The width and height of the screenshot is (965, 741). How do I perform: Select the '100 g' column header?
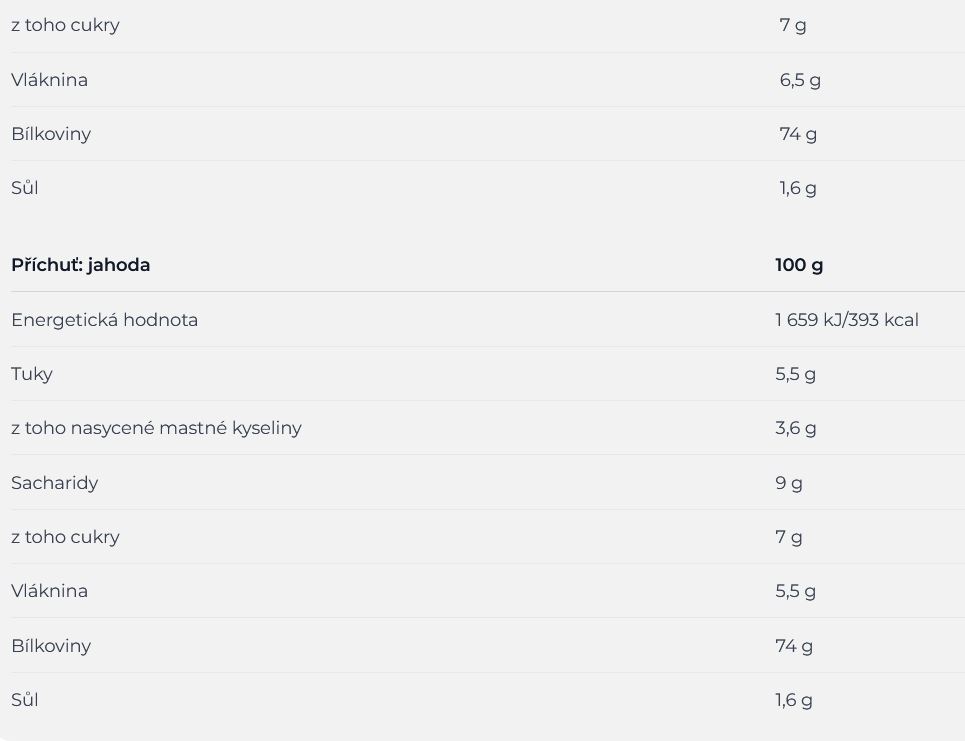point(799,265)
